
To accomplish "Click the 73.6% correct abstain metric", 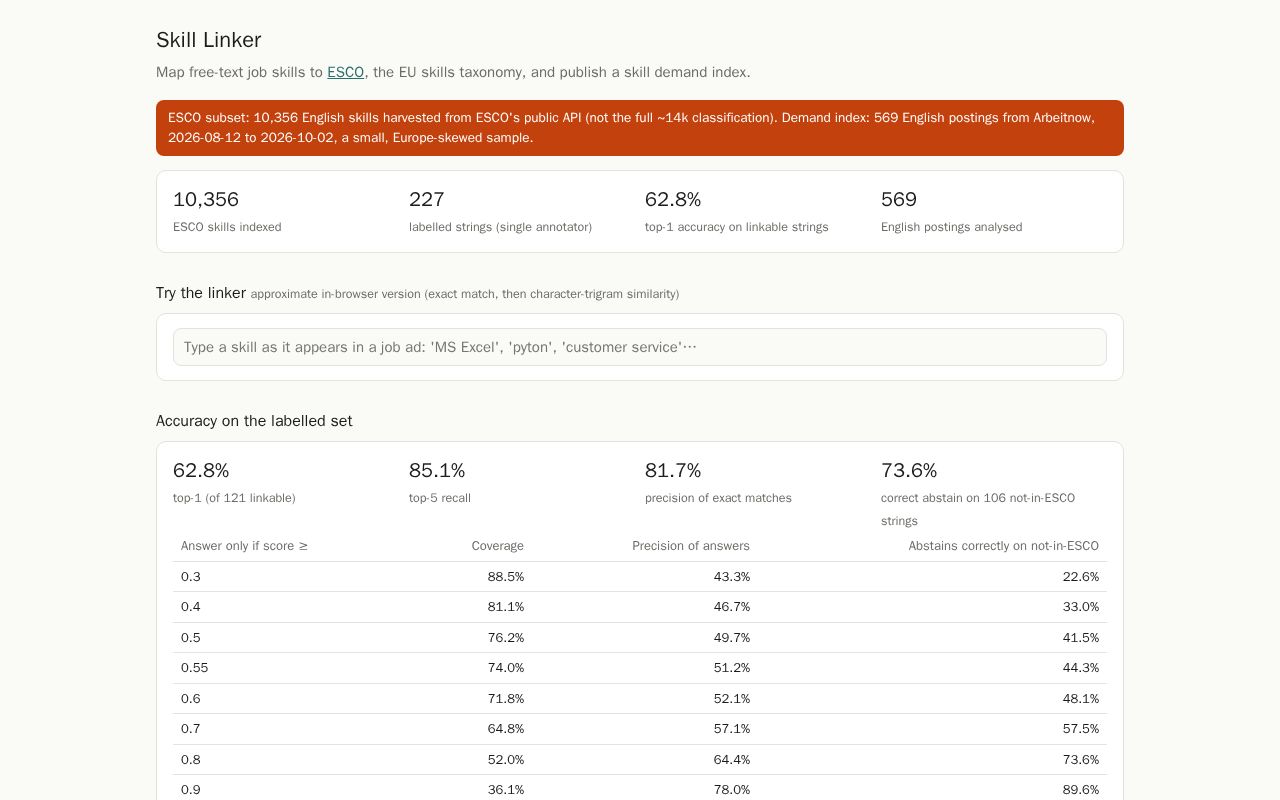I will point(978,494).
